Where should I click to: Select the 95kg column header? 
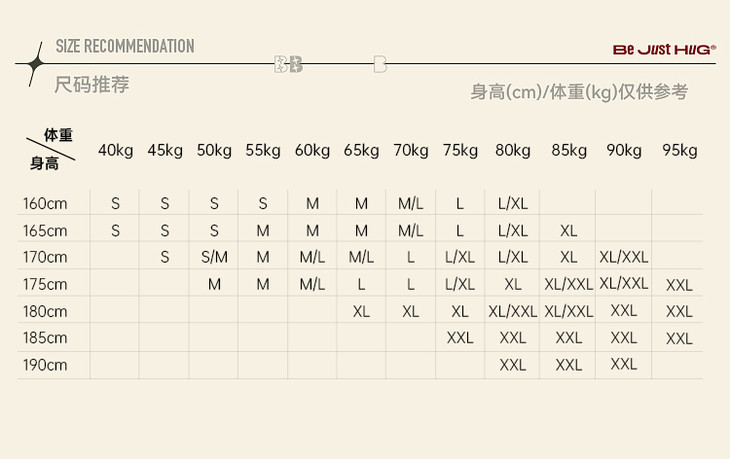[679, 151]
